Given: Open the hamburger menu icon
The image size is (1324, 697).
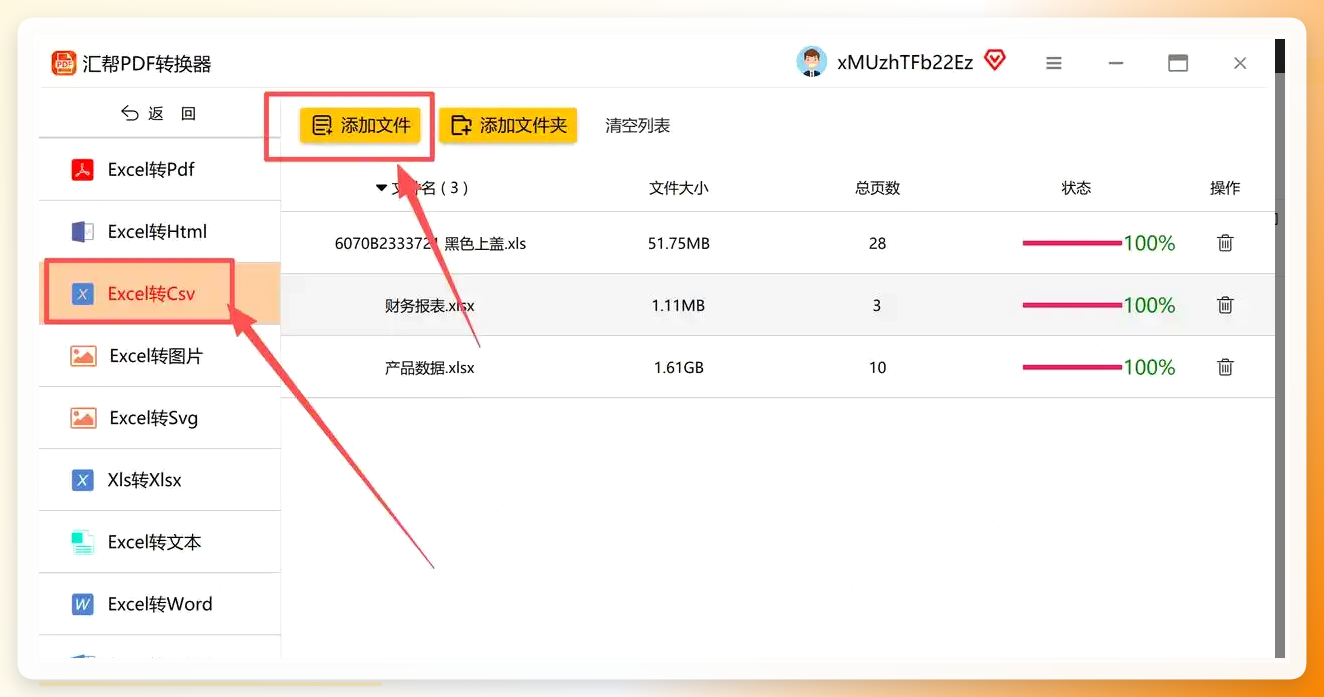Looking at the screenshot, I should (x=1054, y=63).
